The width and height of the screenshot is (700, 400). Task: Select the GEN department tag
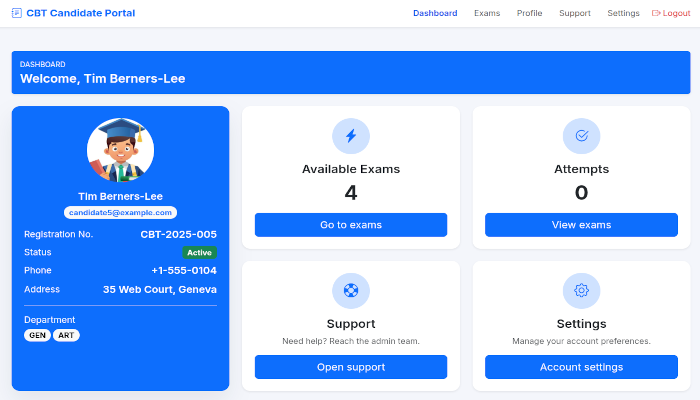37,335
